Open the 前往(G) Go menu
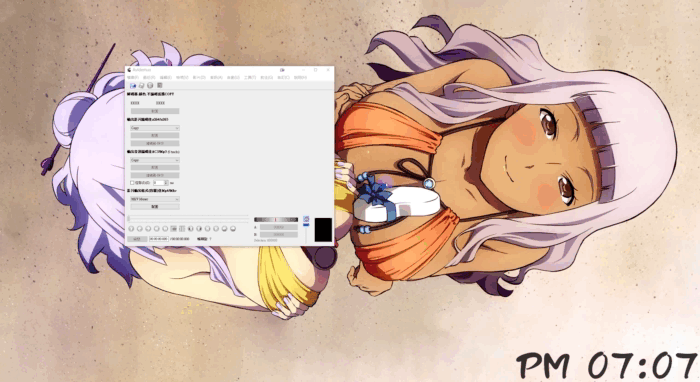Viewport: 700px width, 382px height. click(267, 78)
